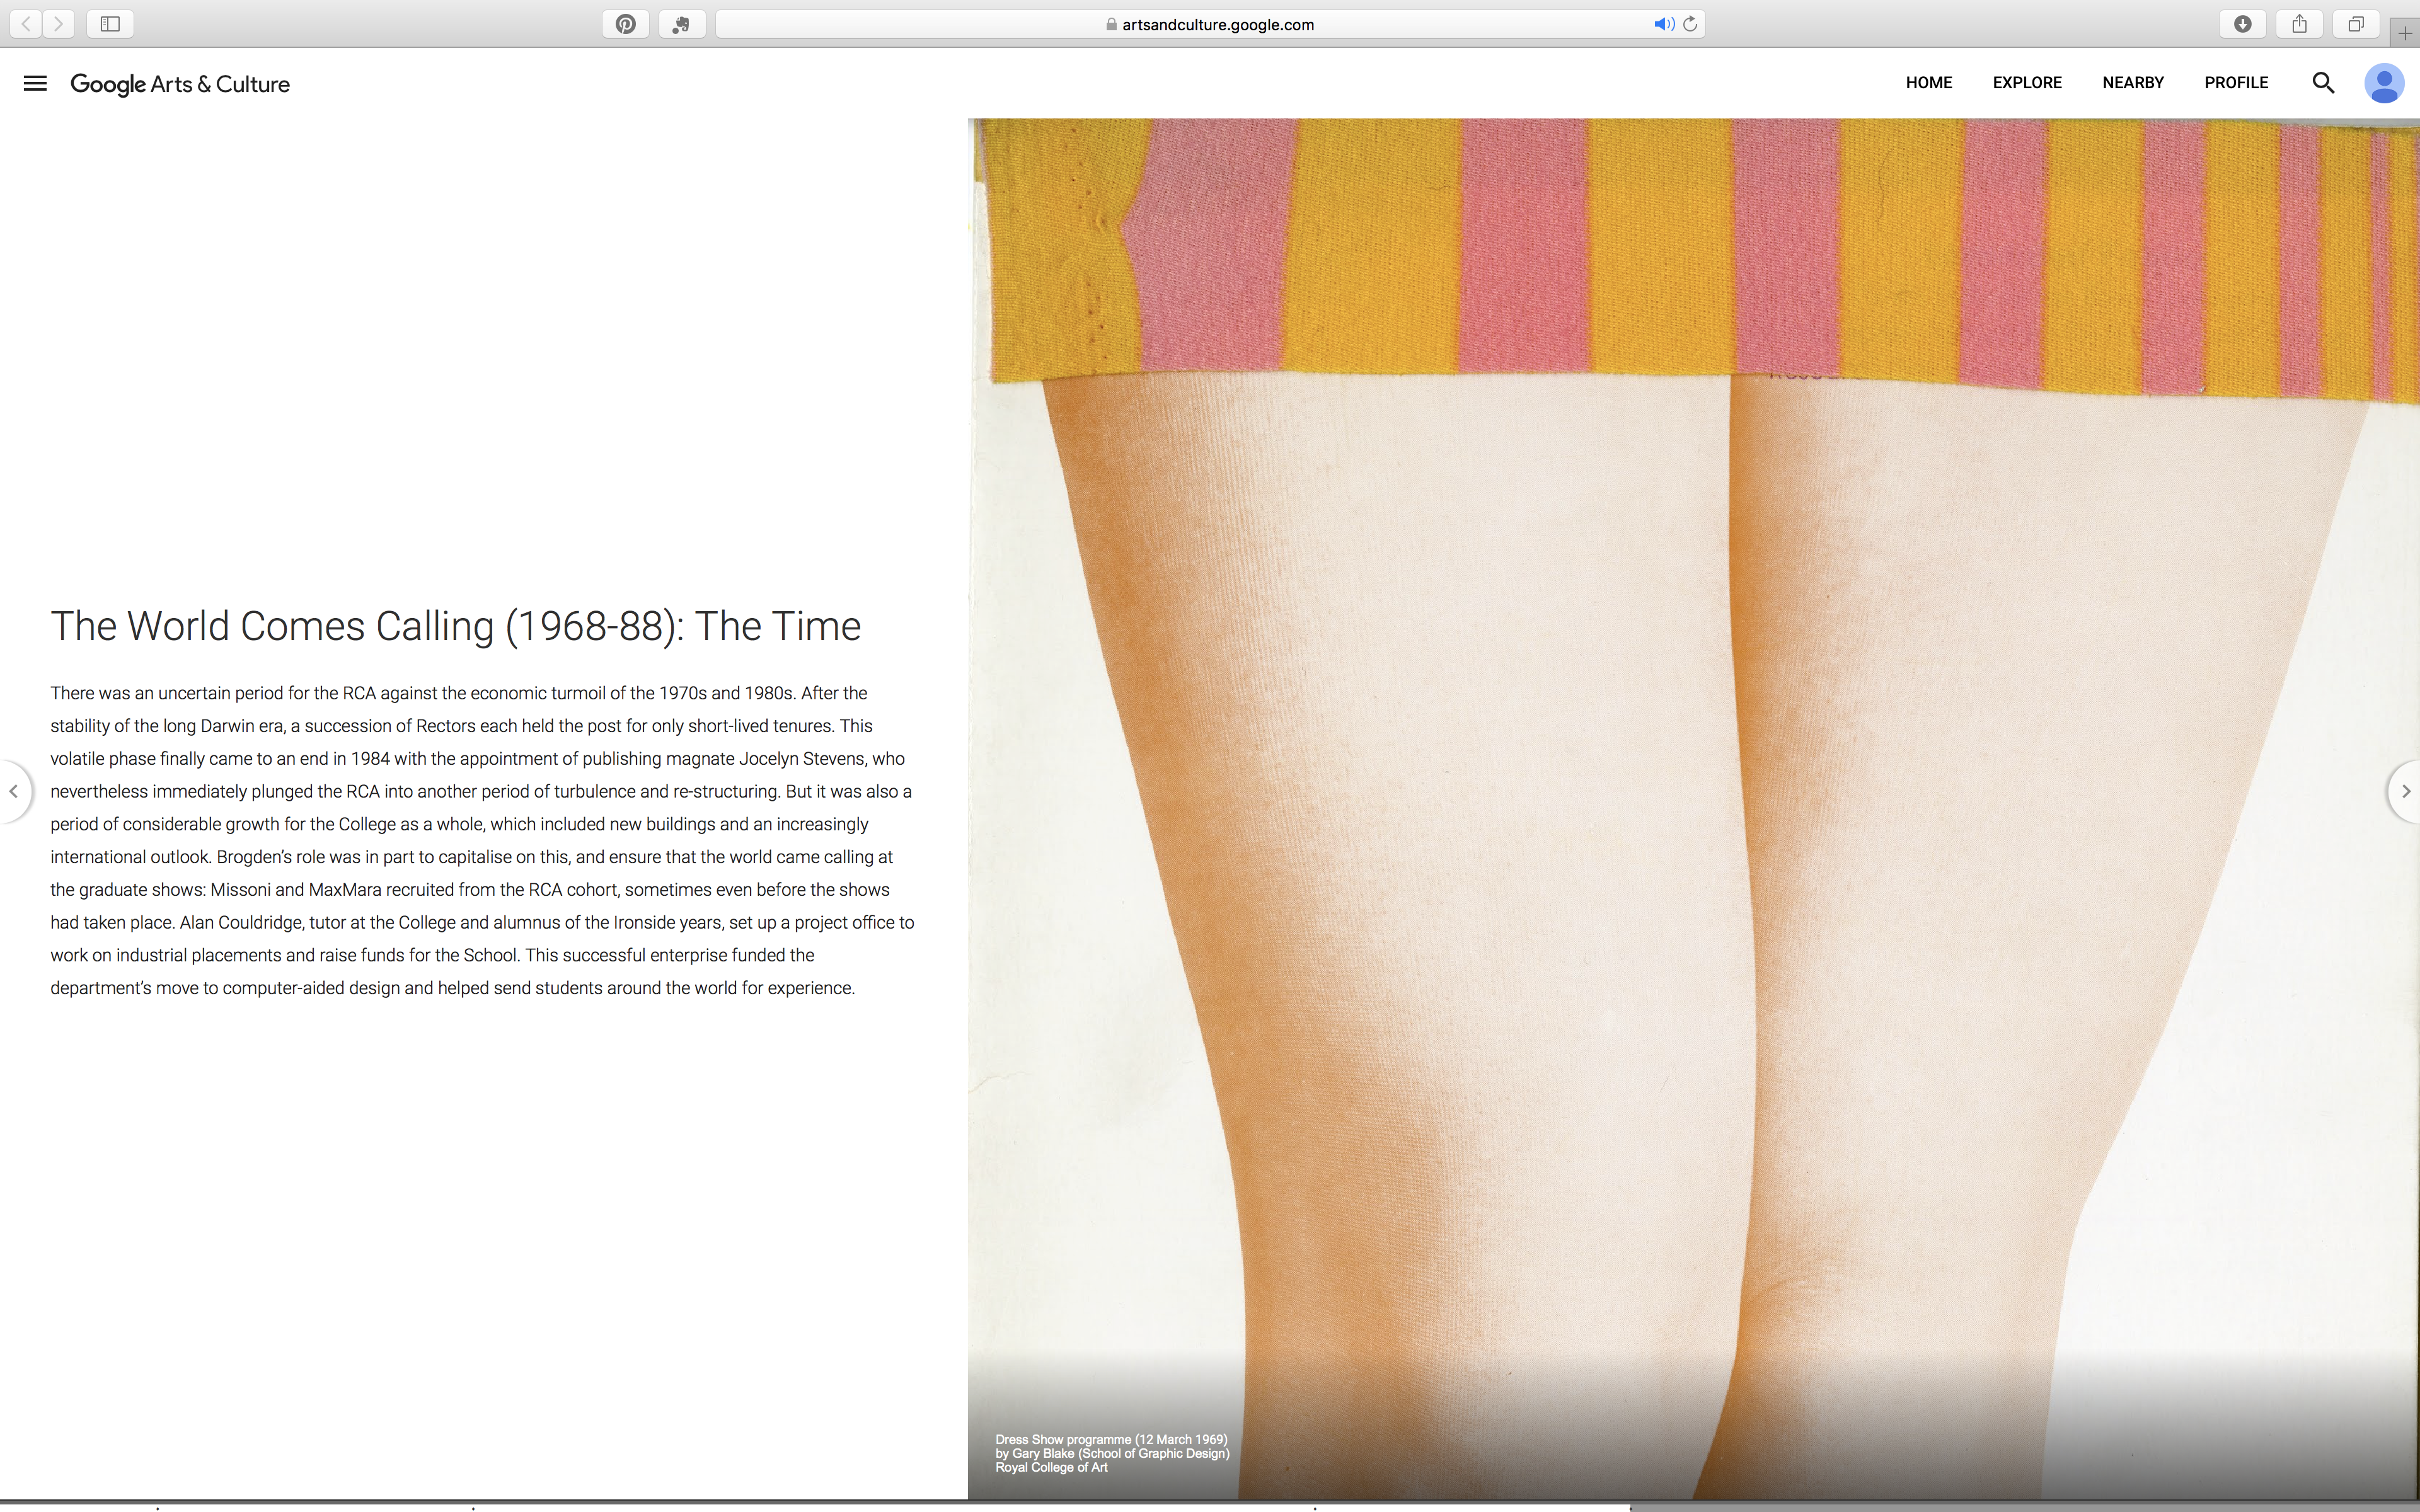Image resolution: width=2420 pixels, height=1512 pixels.
Task: Reload the page
Action: point(1690,24)
